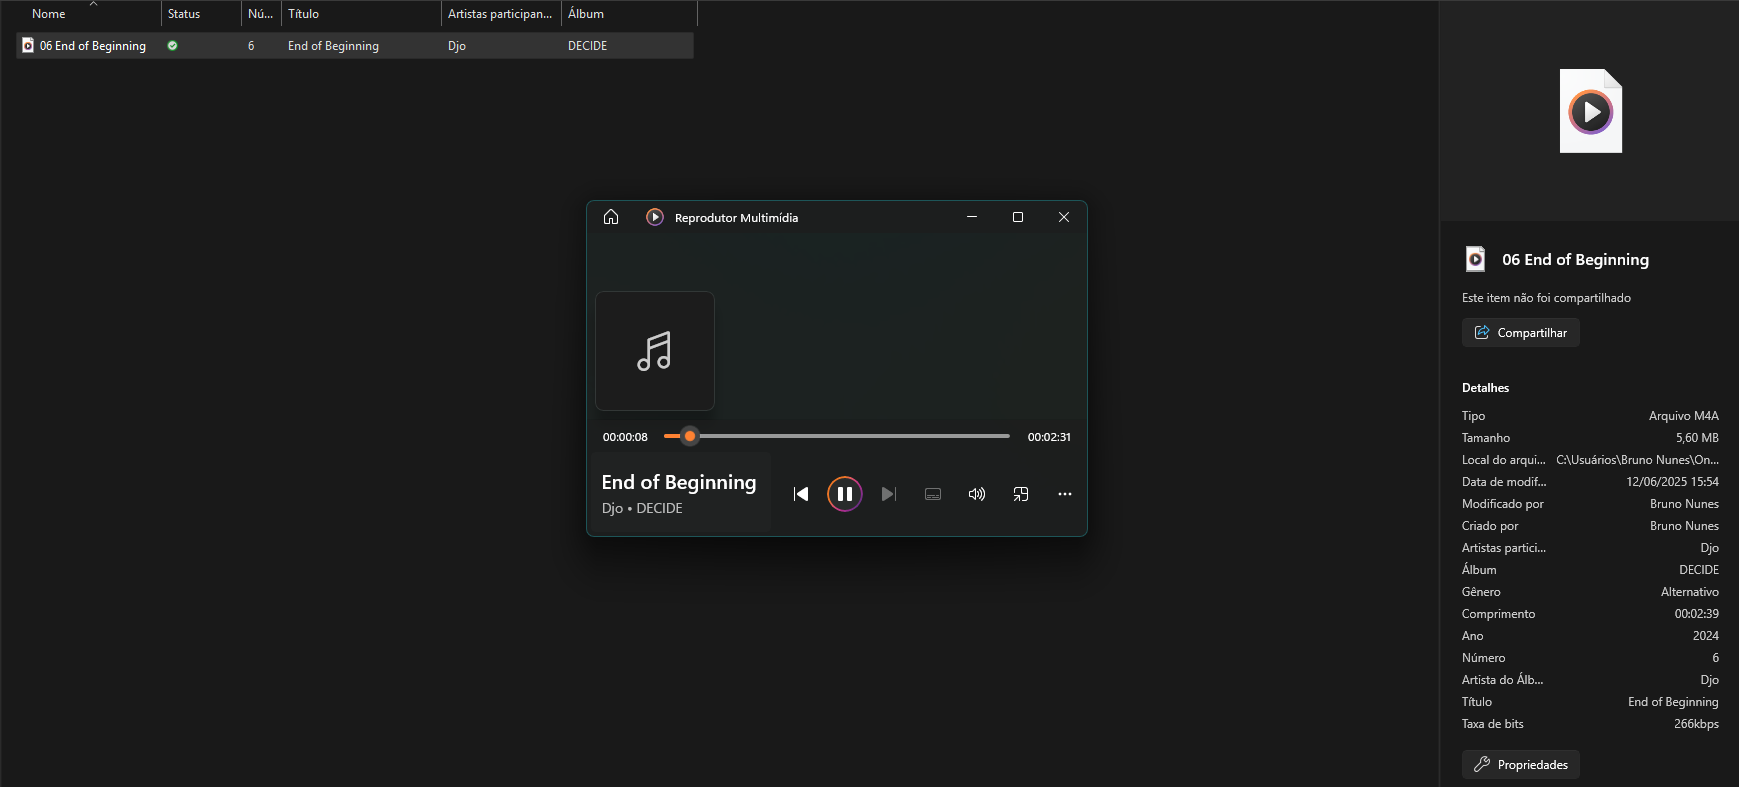Click the file location path value

click(1637, 460)
